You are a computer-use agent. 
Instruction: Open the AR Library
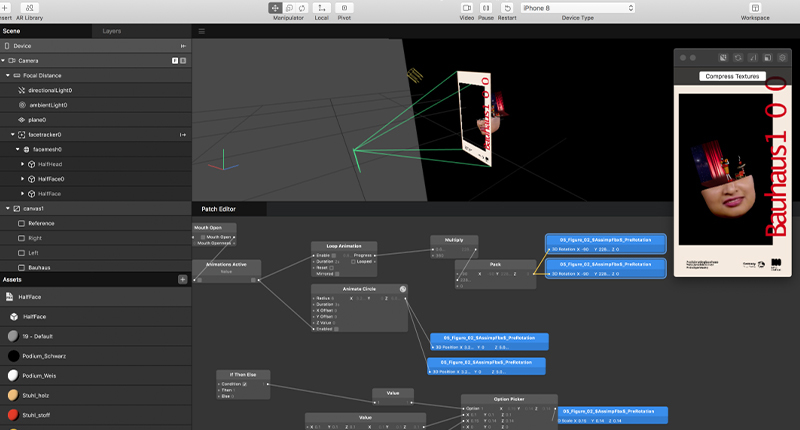point(29,12)
